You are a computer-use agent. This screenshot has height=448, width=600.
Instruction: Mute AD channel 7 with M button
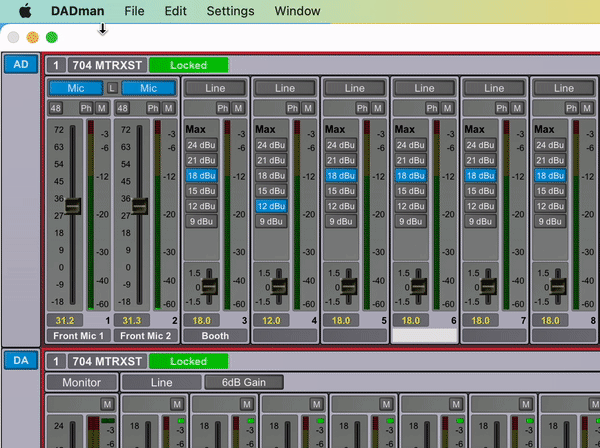[x=517, y=108]
